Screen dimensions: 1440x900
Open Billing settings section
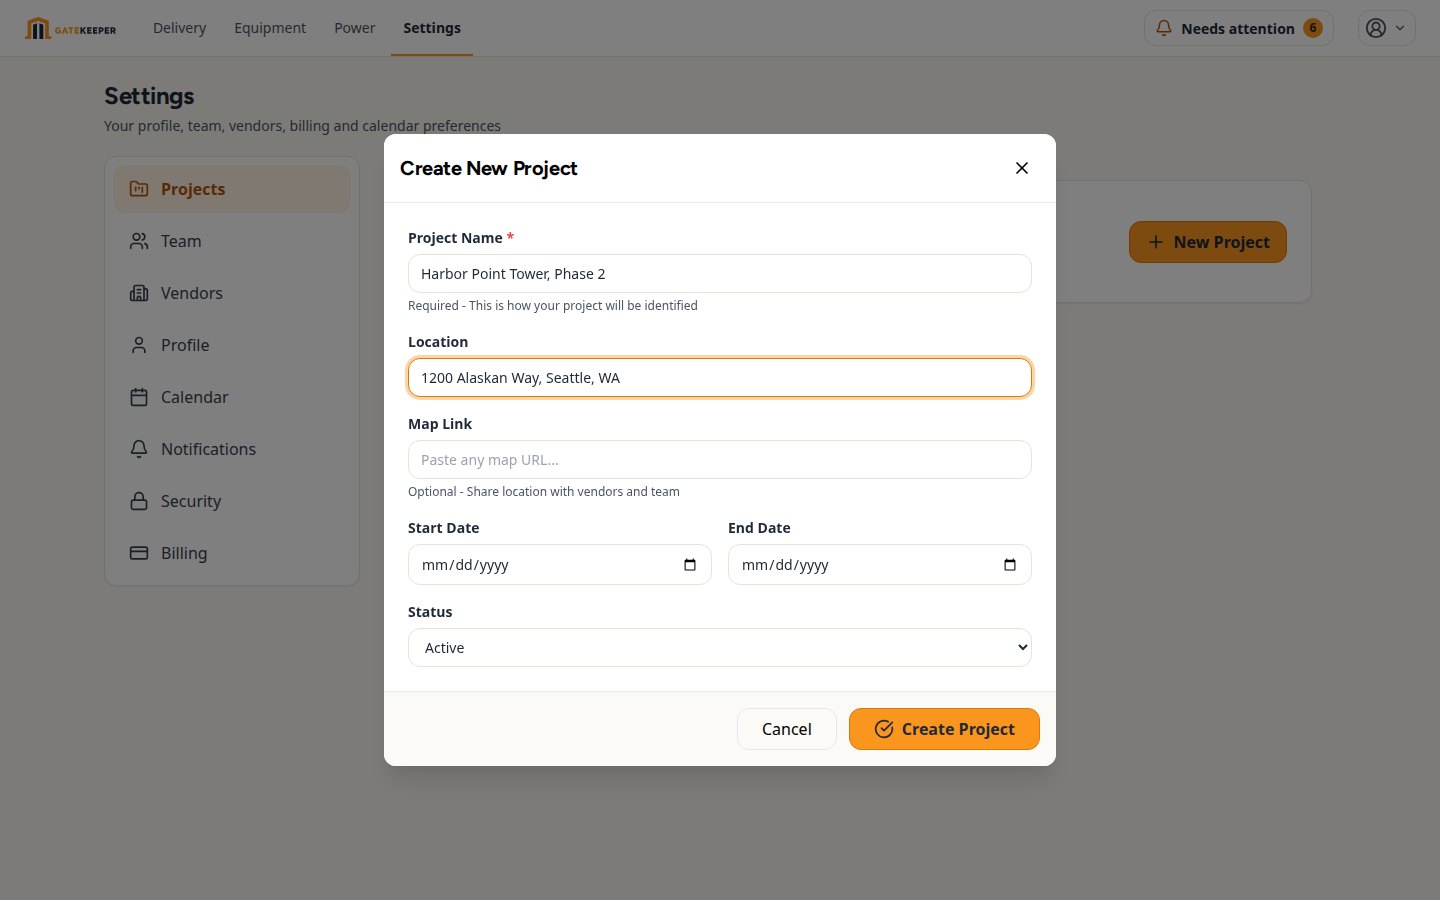232,553
